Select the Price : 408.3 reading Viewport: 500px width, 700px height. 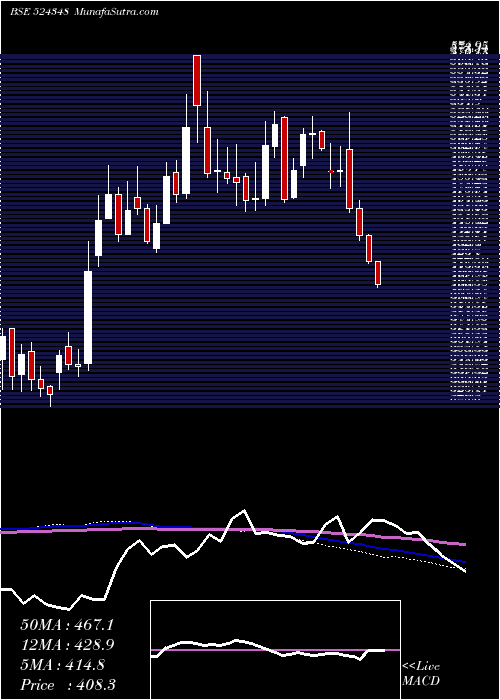[x=68, y=685]
